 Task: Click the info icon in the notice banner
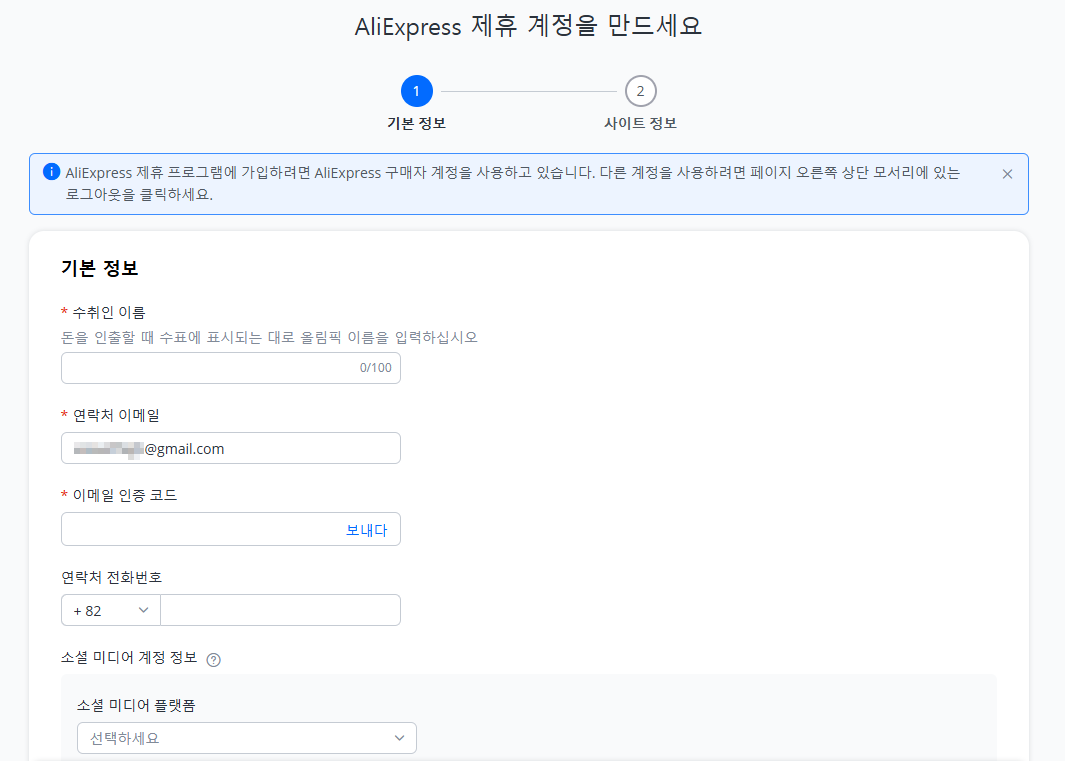point(50,172)
